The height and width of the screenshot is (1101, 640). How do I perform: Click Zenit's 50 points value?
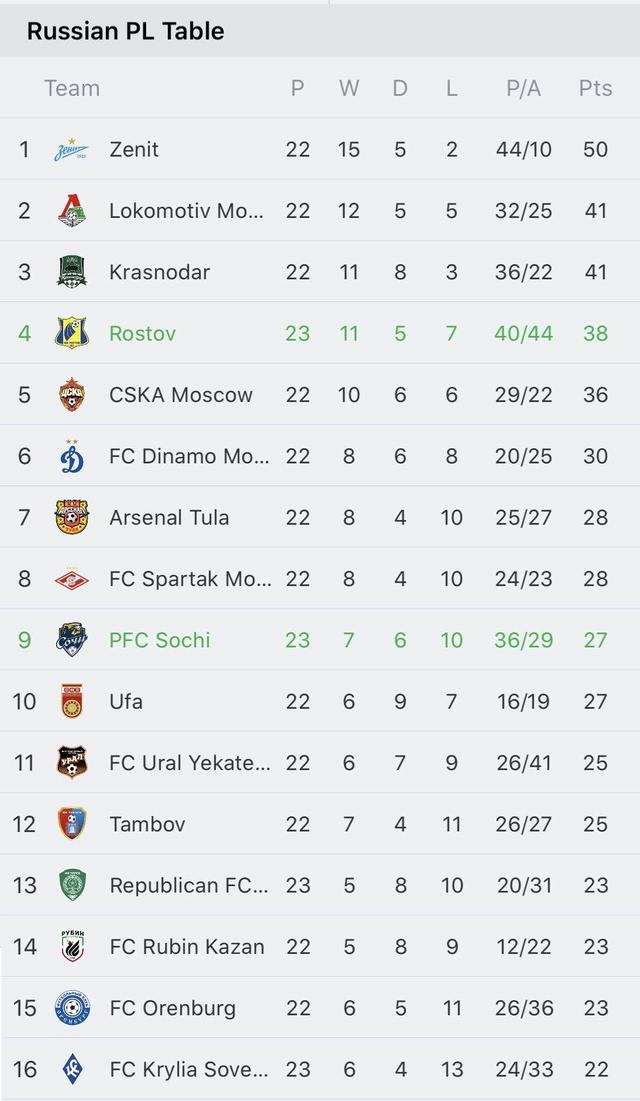coord(595,150)
